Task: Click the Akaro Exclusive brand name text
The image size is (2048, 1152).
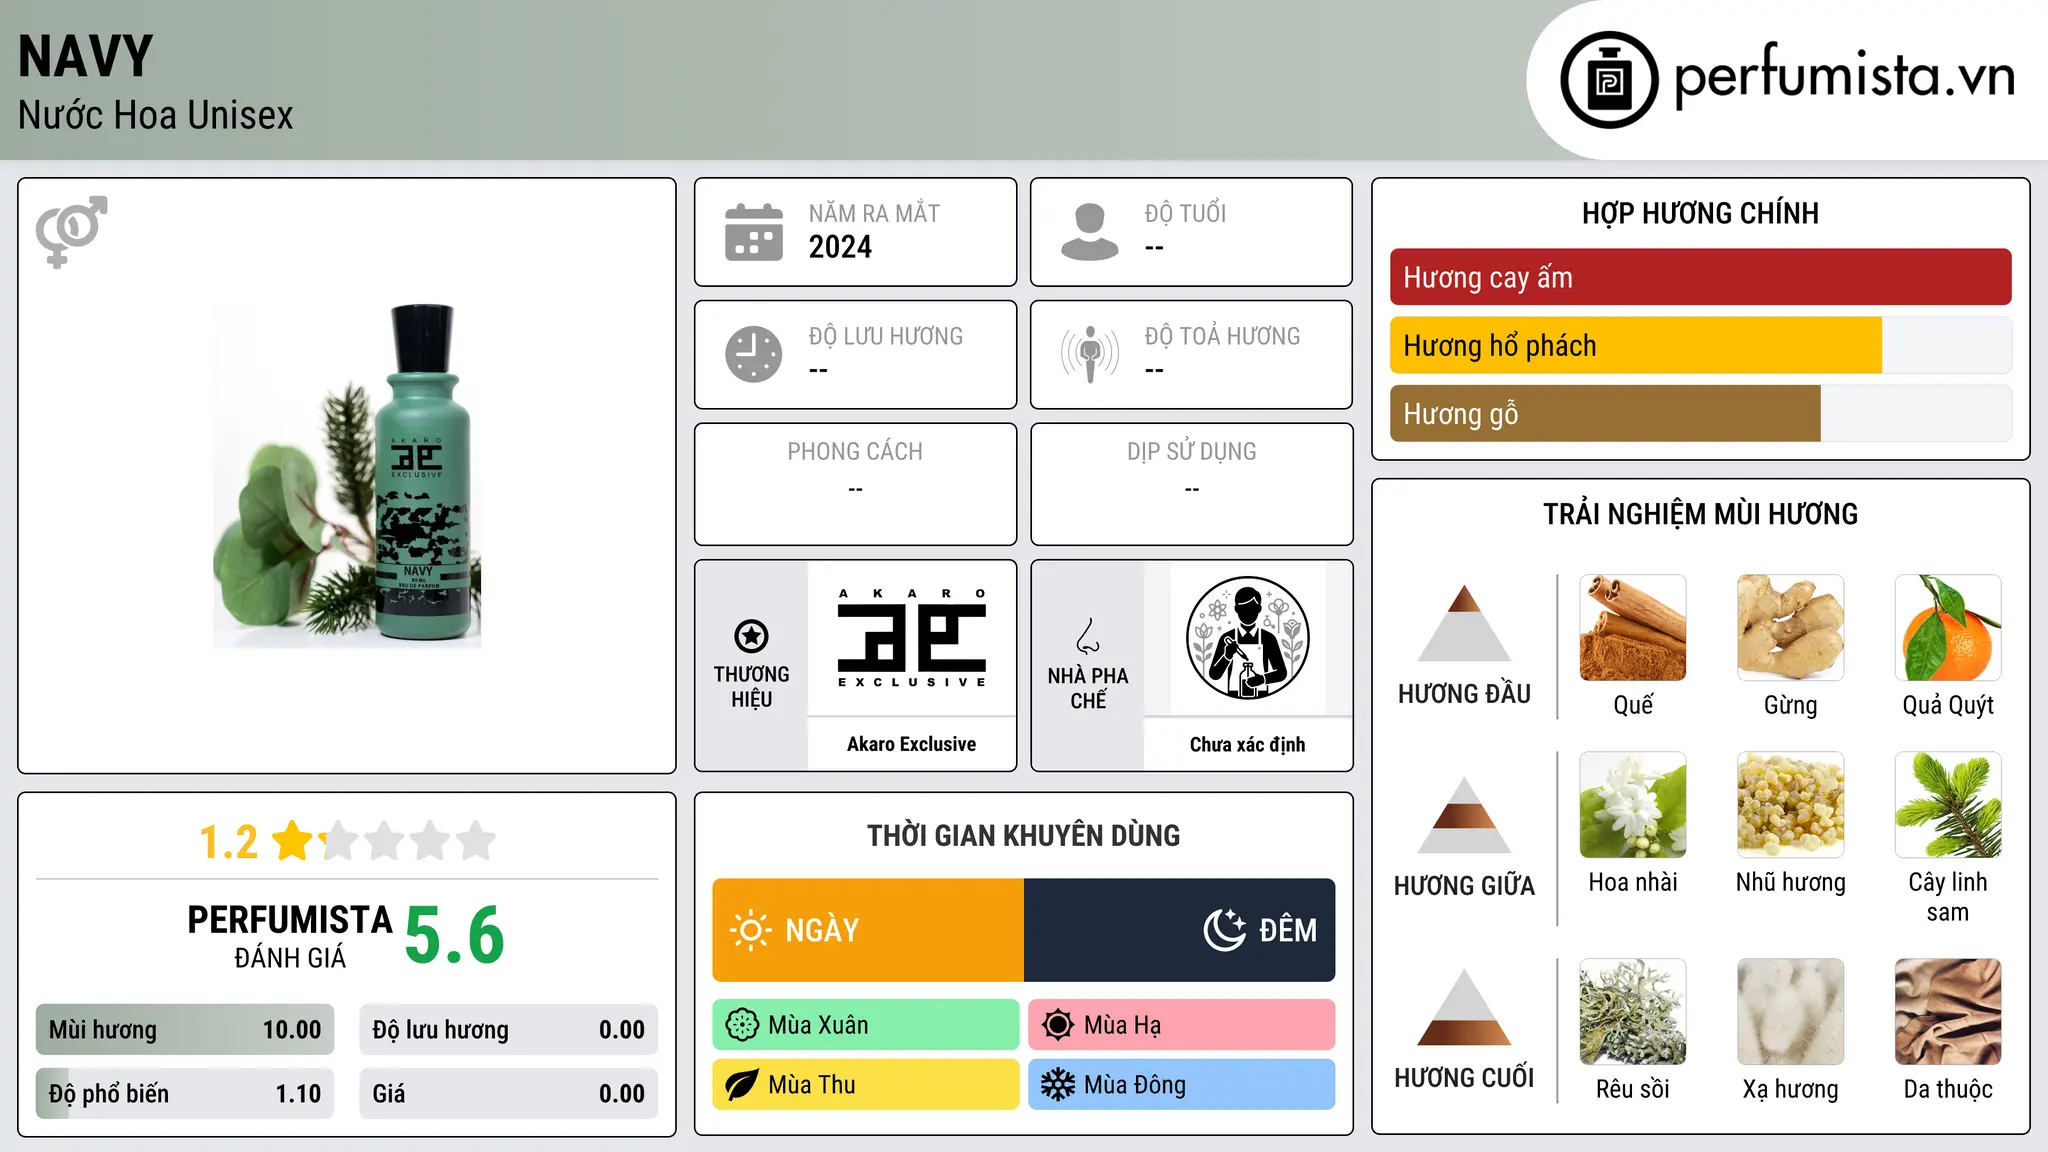Action: (x=912, y=744)
